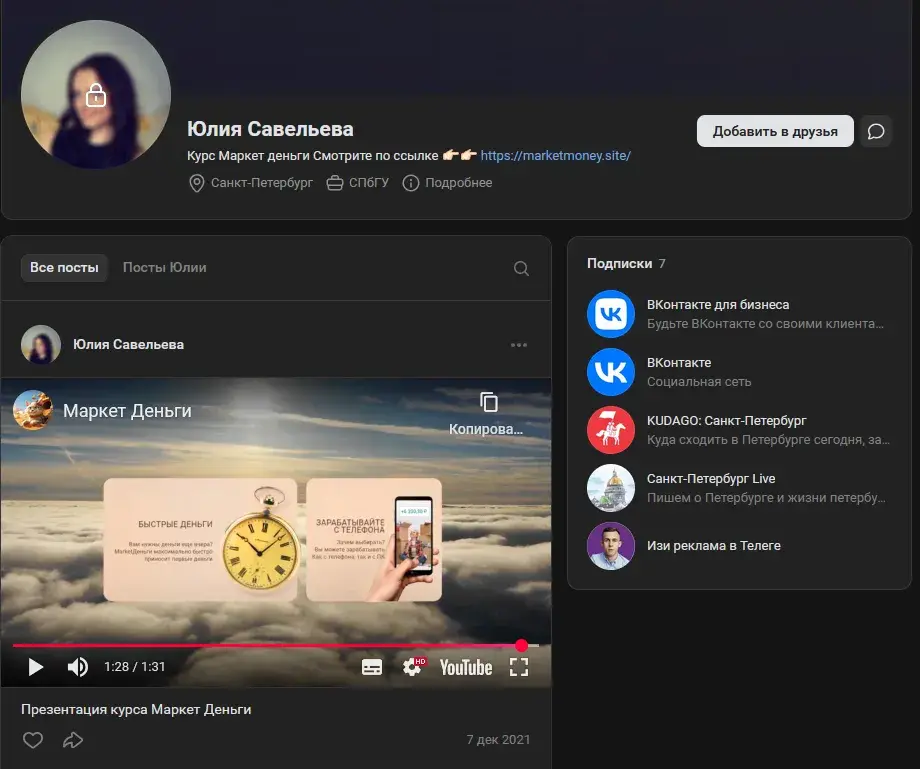Viewport: 920px width, 769px height.
Task: Switch to Посты Юлии tab
Action: point(164,267)
